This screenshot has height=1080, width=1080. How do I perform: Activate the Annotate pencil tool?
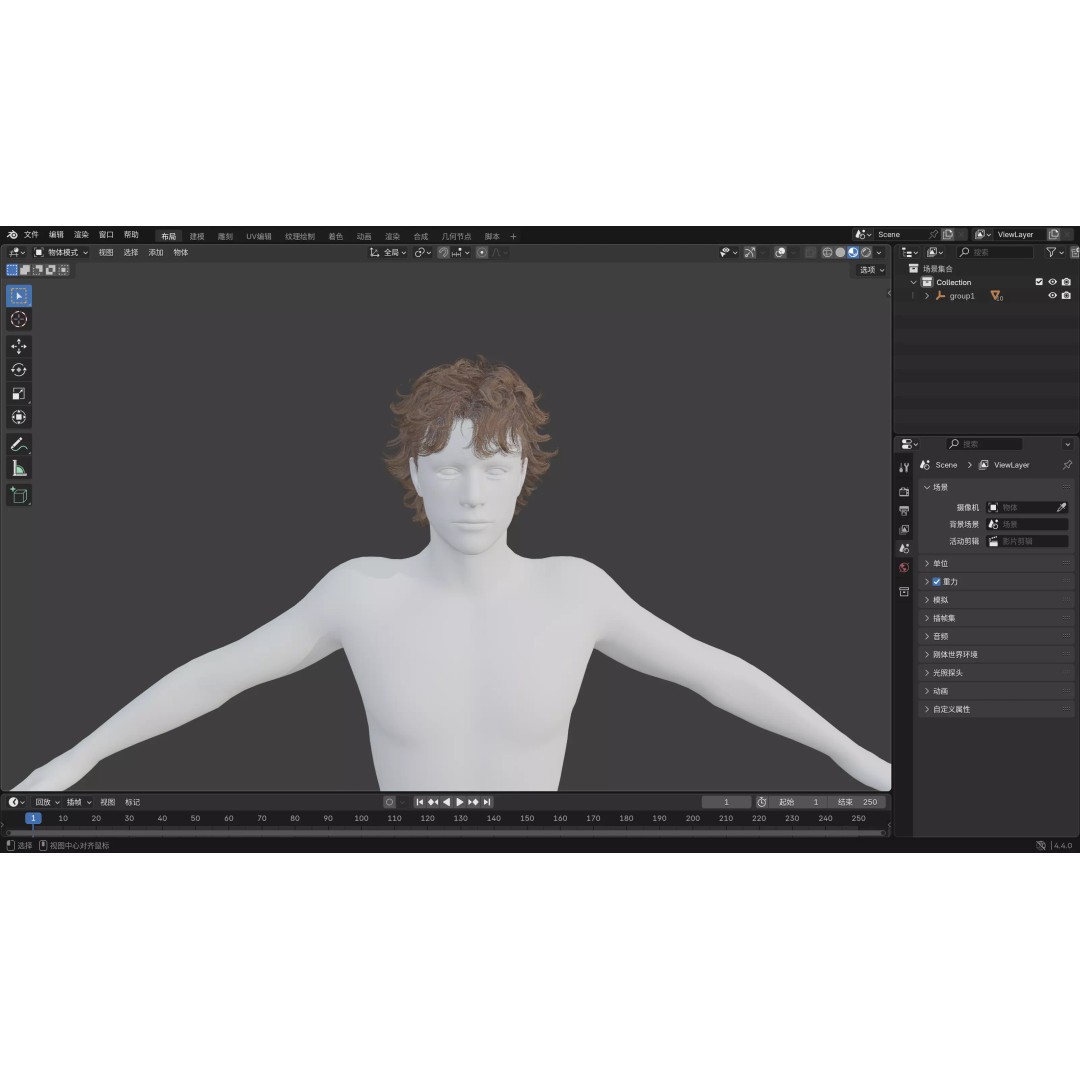tap(19, 445)
